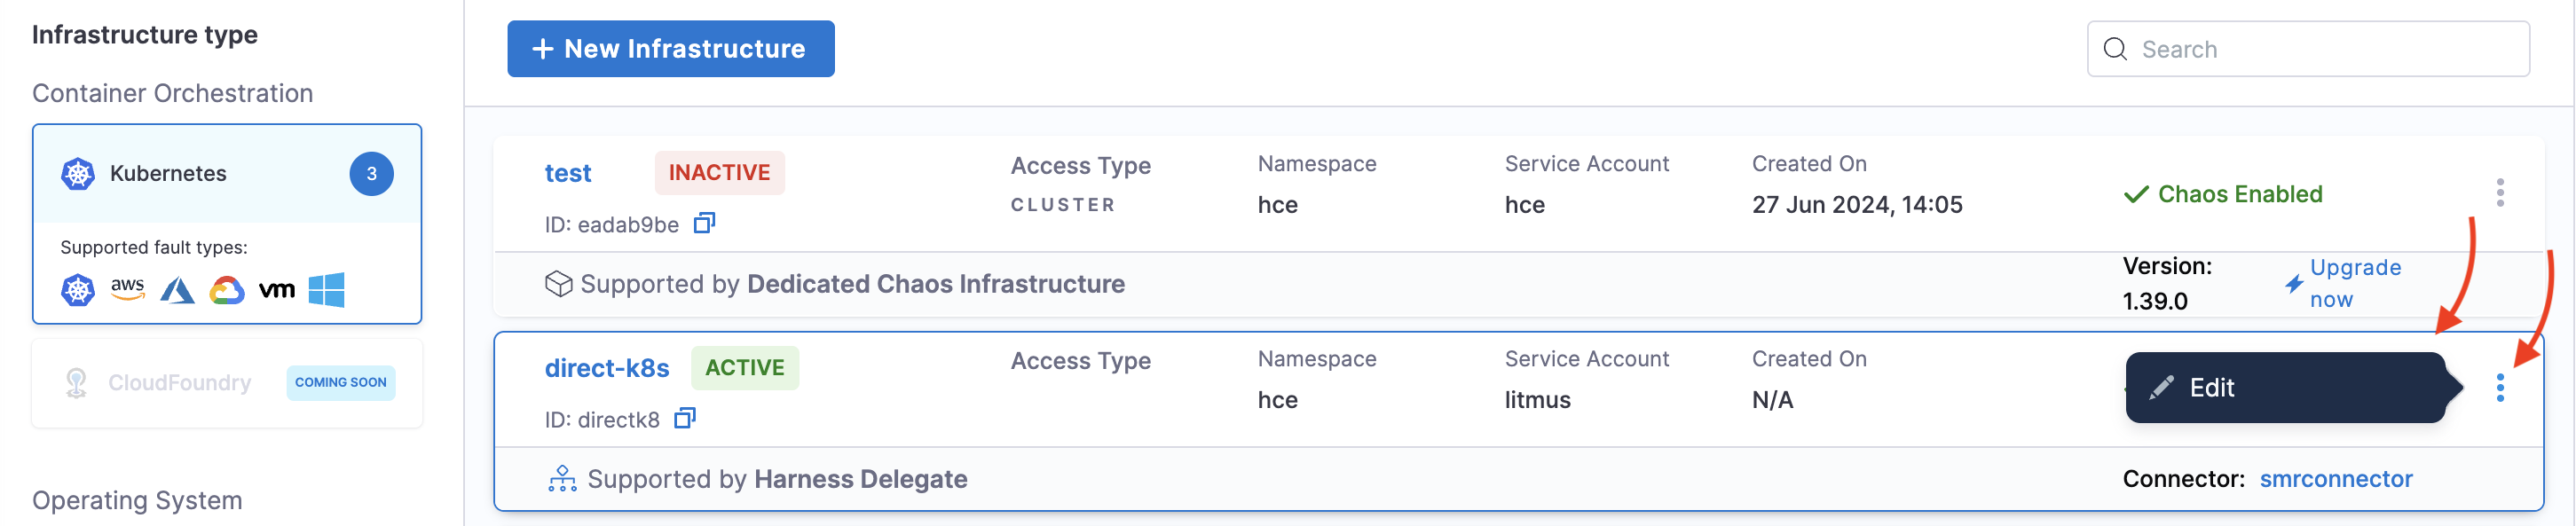Click the Kubernetes wheel icon in card
Screen dimensions: 2576x526
[x=78, y=174]
